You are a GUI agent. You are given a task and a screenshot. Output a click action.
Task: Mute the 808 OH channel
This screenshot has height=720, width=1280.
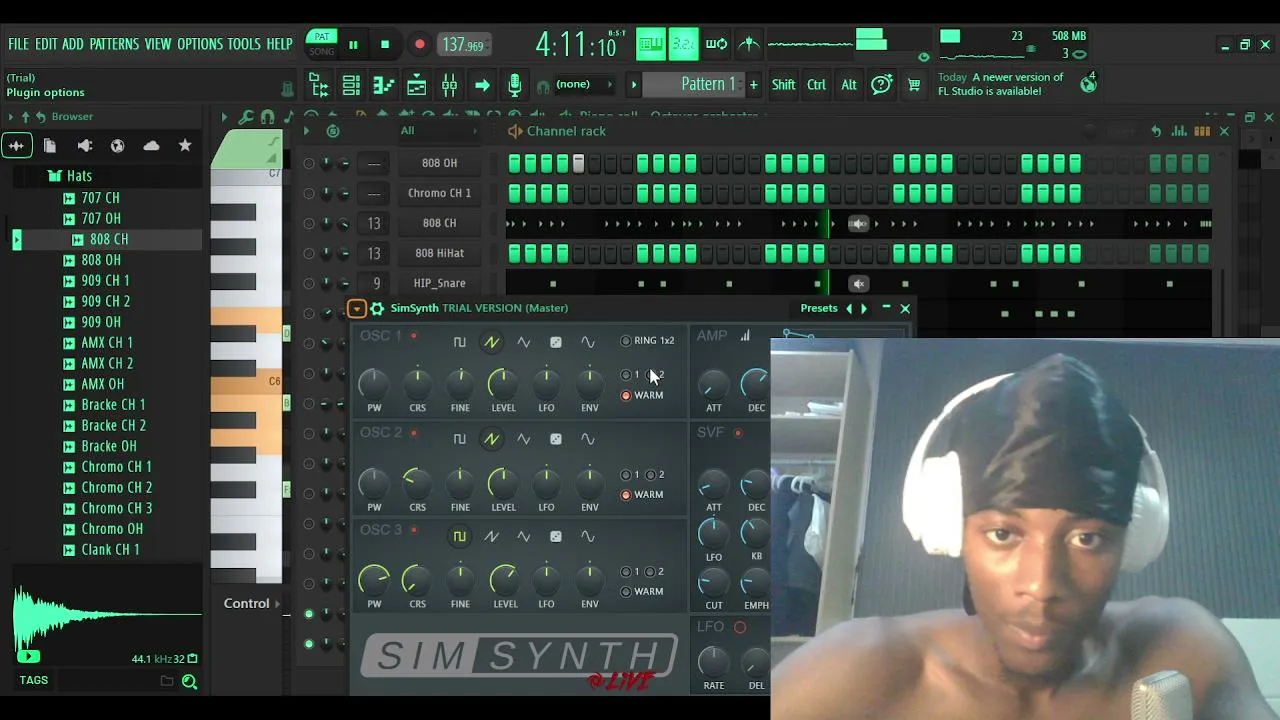pyautogui.click(x=308, y=163)
